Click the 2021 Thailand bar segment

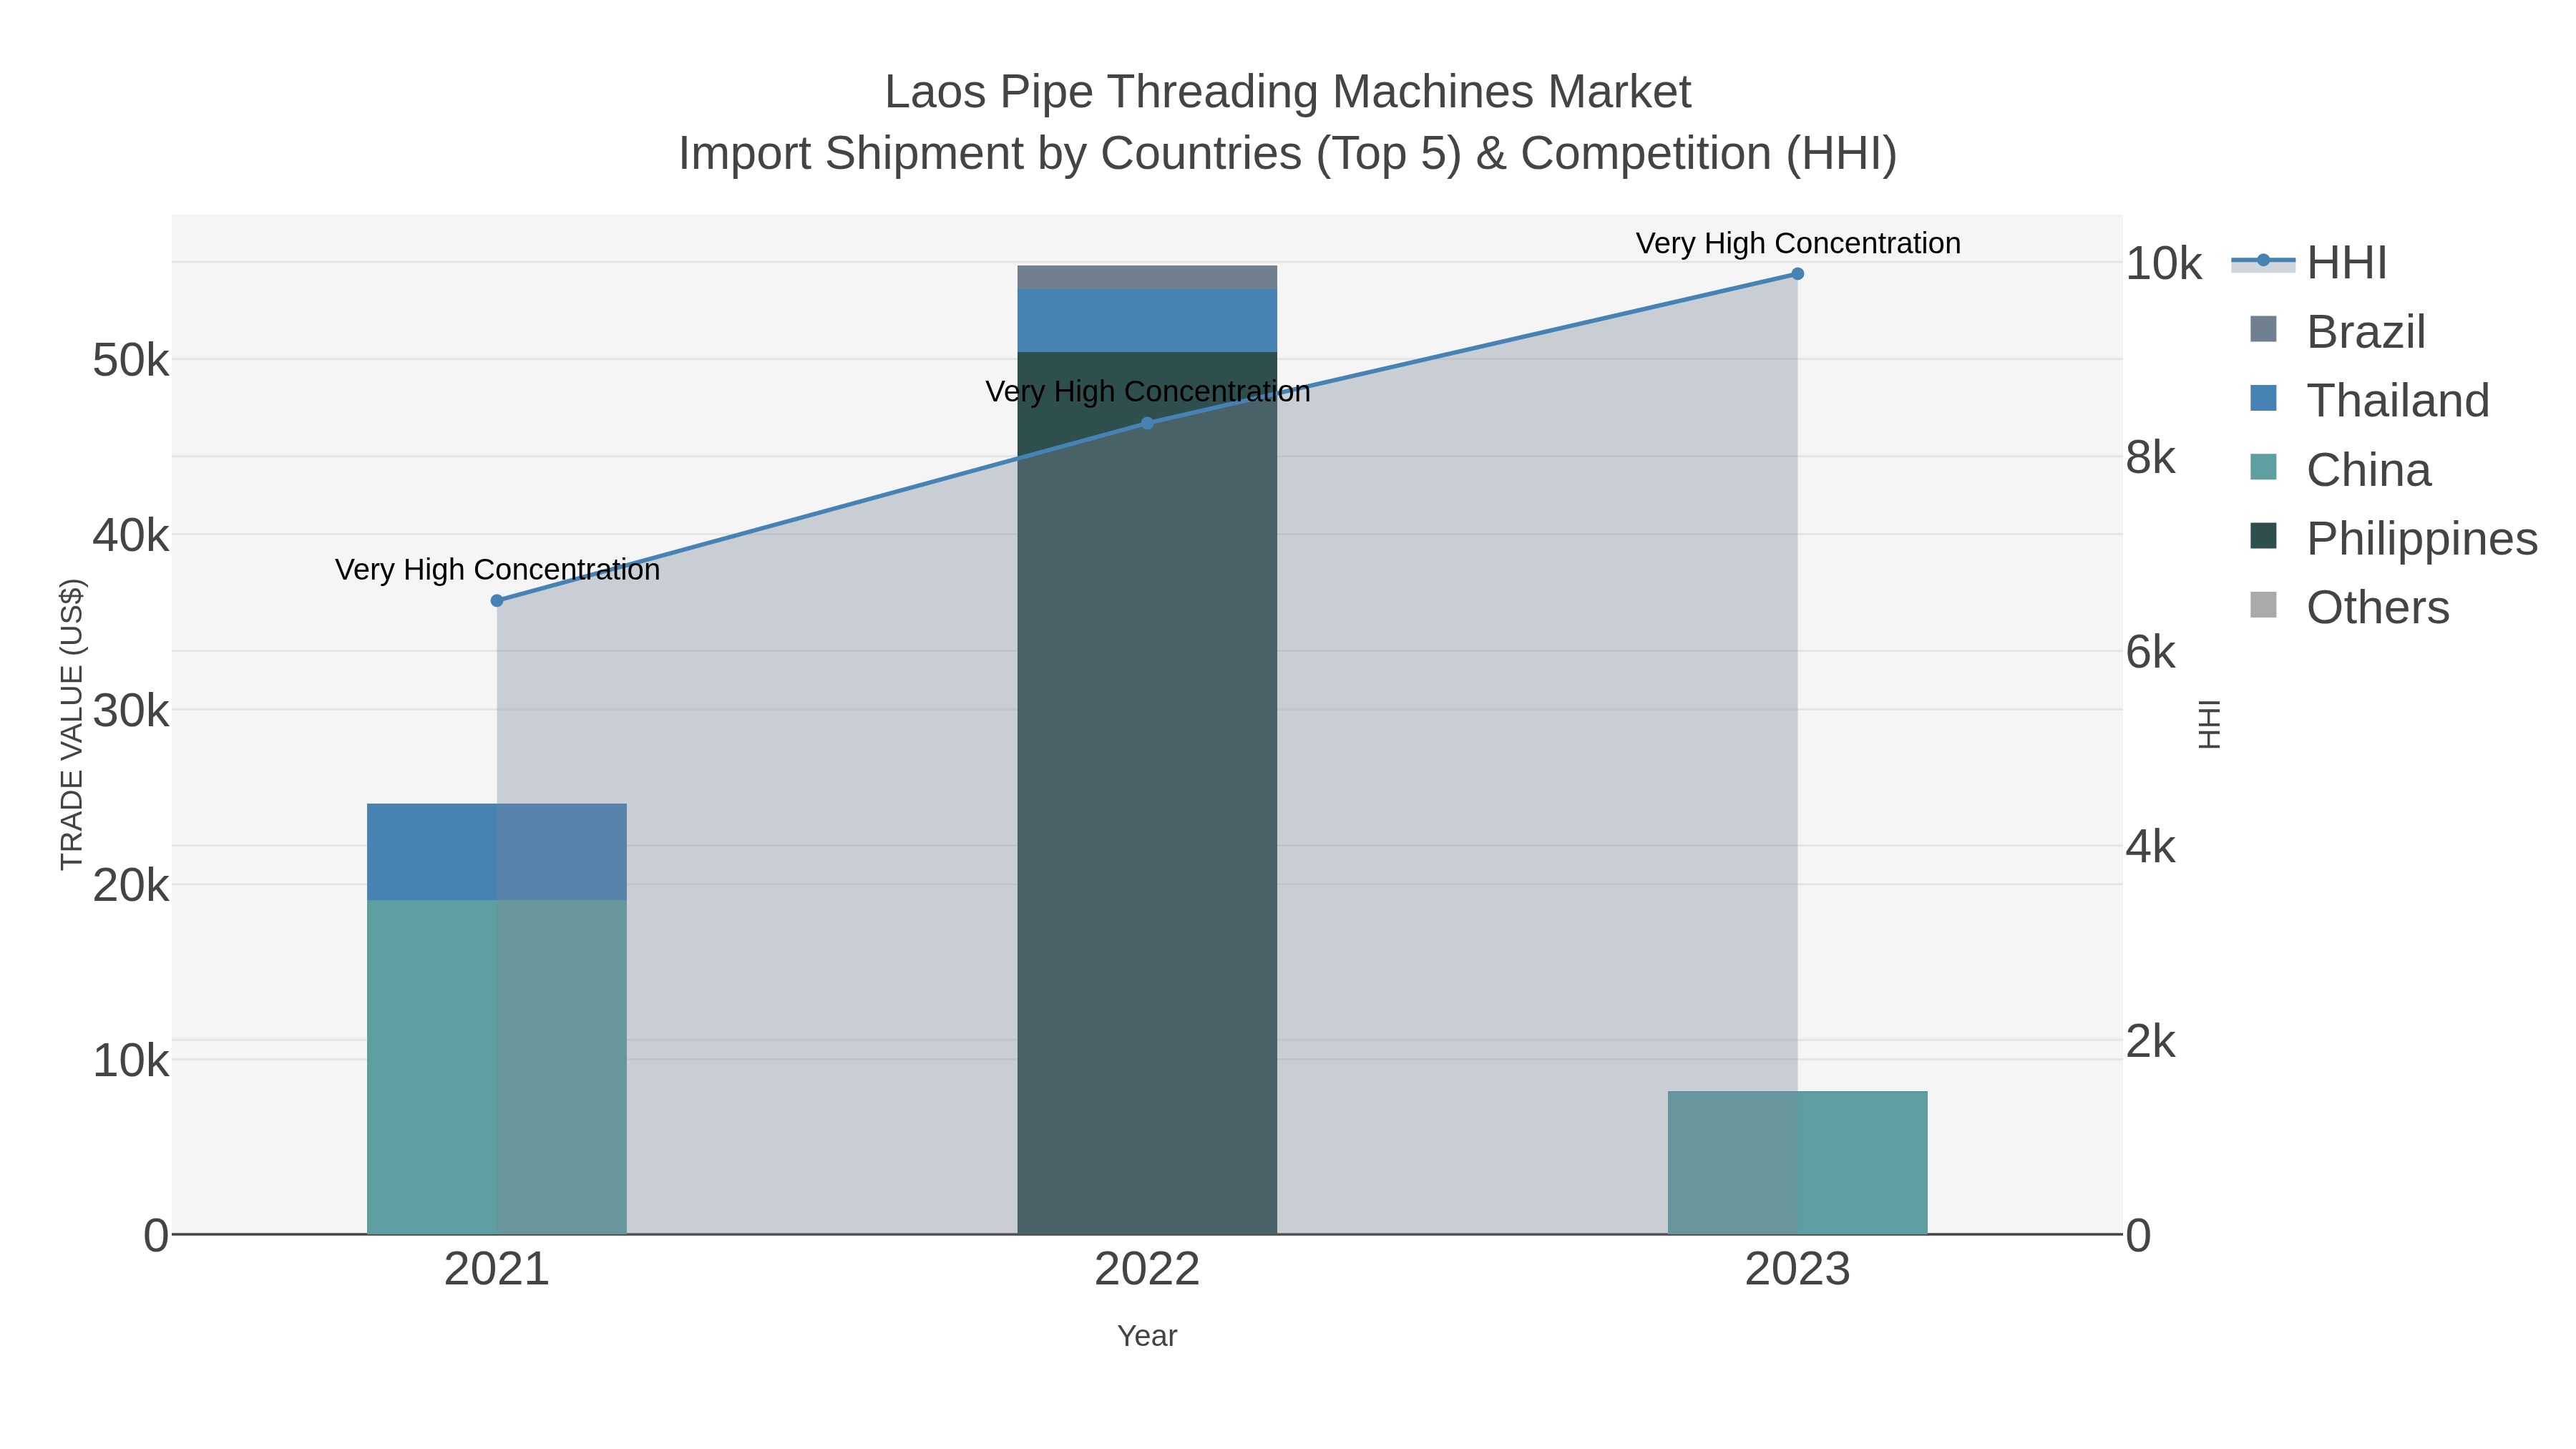click(497, 852)
